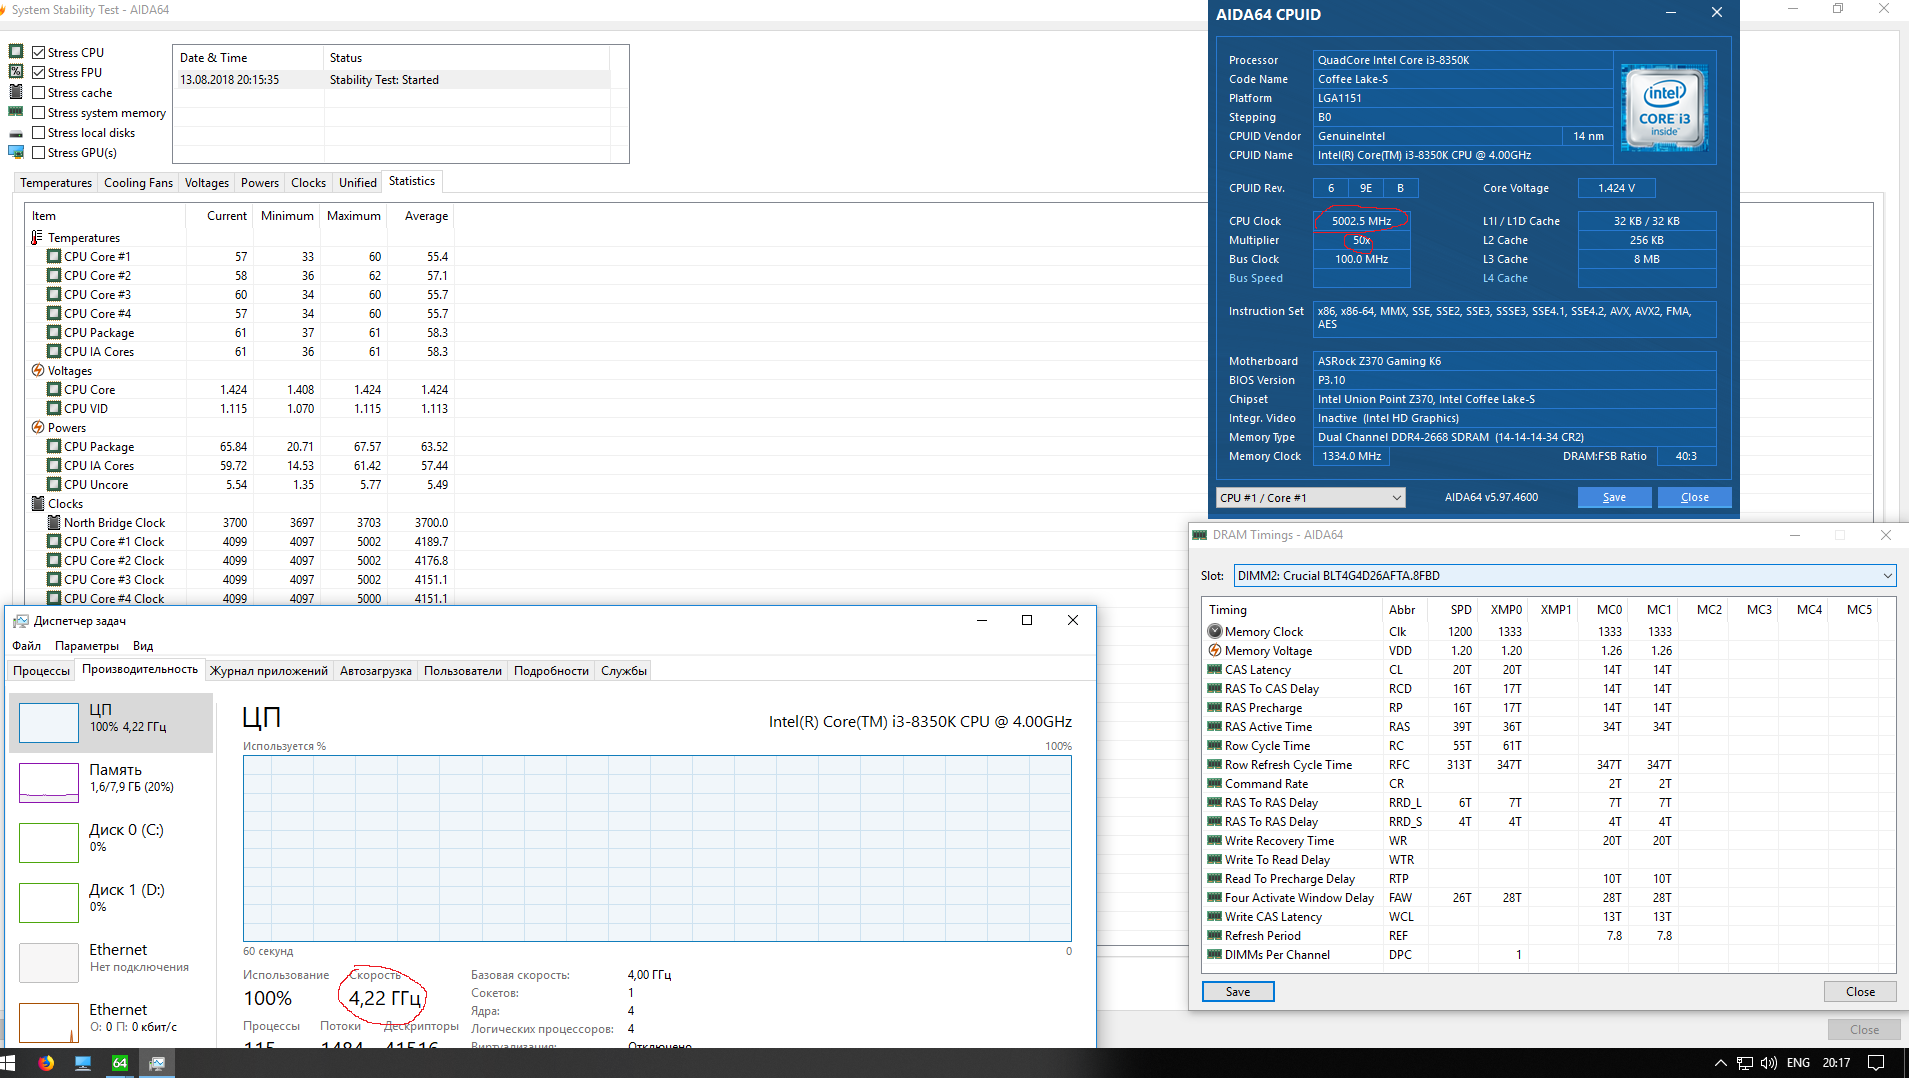The height and width of the screenshot is (1080, 1920).
Task: Click the Intel Core i3 logo
Action: 1664,108
